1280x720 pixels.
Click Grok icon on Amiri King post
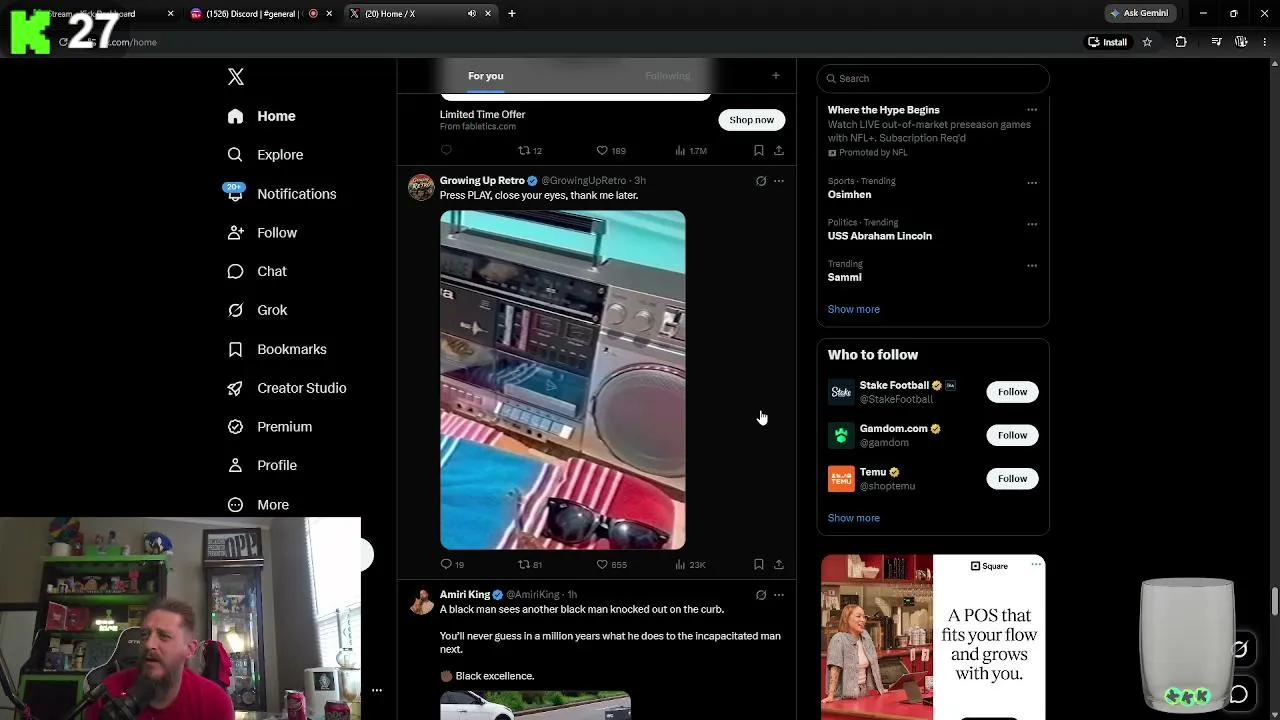pyautogui.click(x=761, y=595)
